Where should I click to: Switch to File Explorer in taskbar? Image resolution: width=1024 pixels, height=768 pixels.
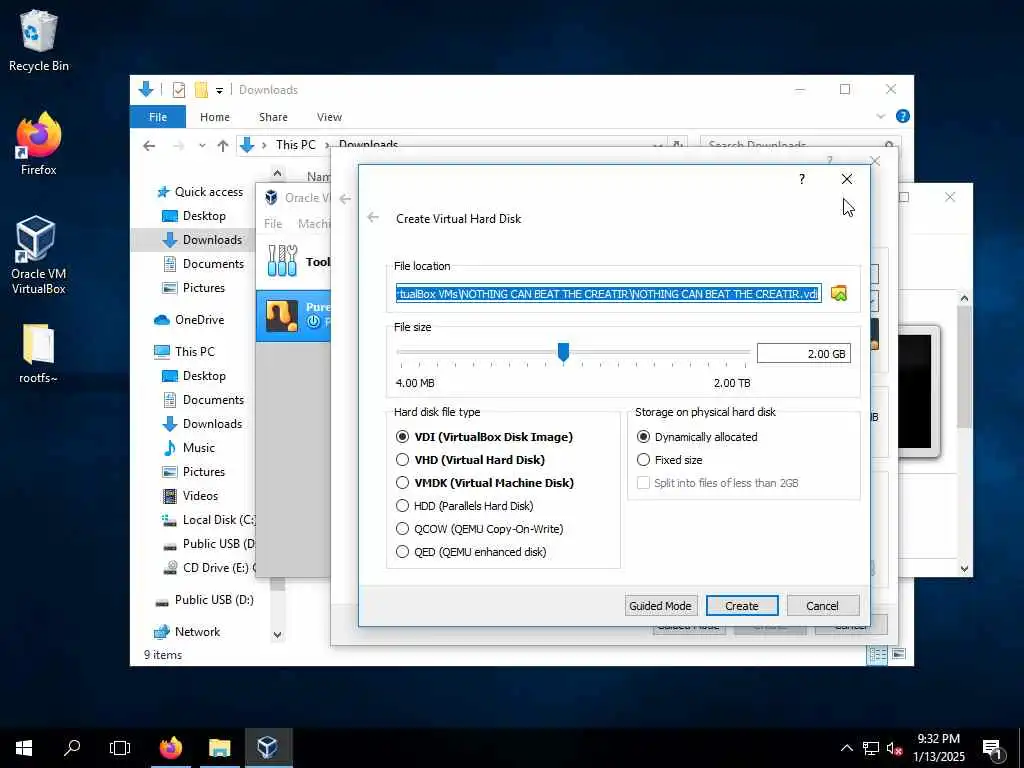click(219, 748)
